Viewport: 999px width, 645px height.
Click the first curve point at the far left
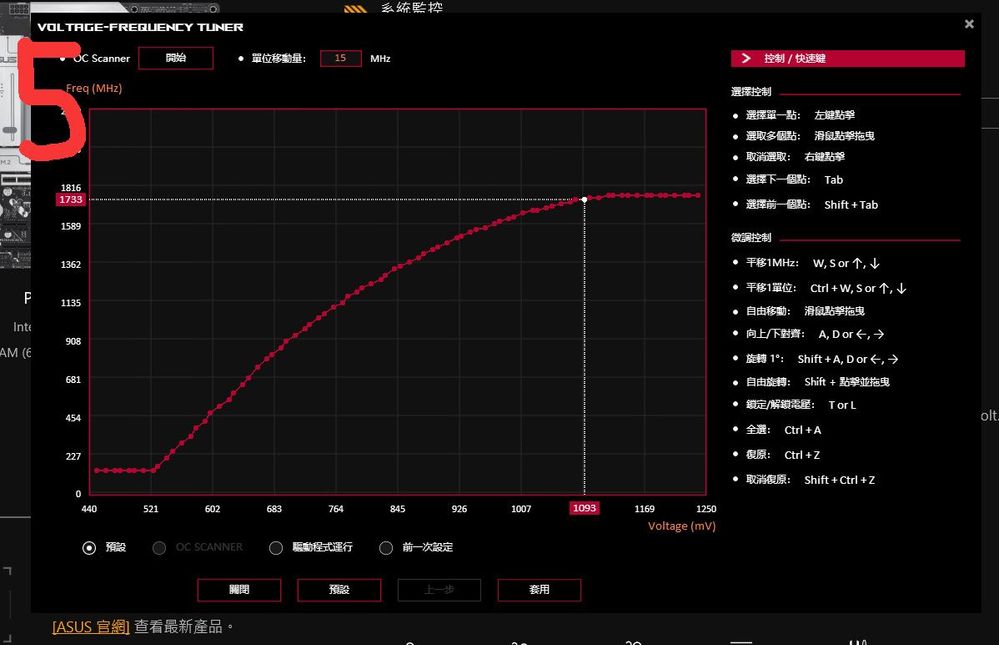96,470
